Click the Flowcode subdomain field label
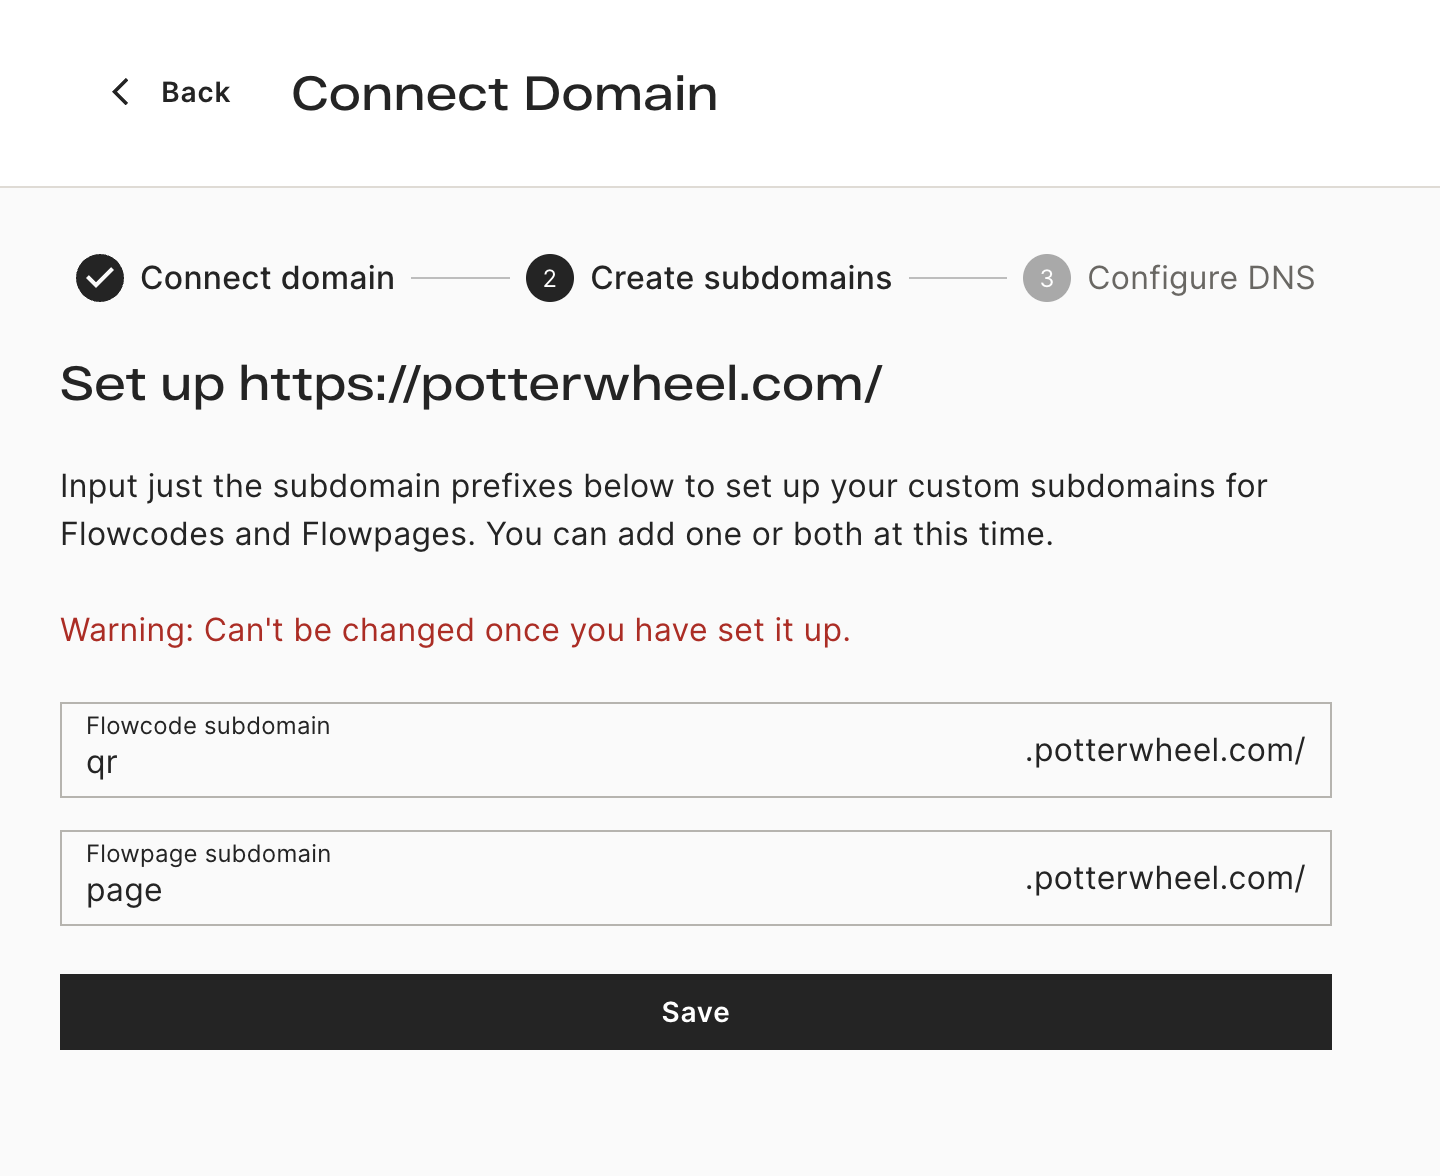 [x=208, y=726]
